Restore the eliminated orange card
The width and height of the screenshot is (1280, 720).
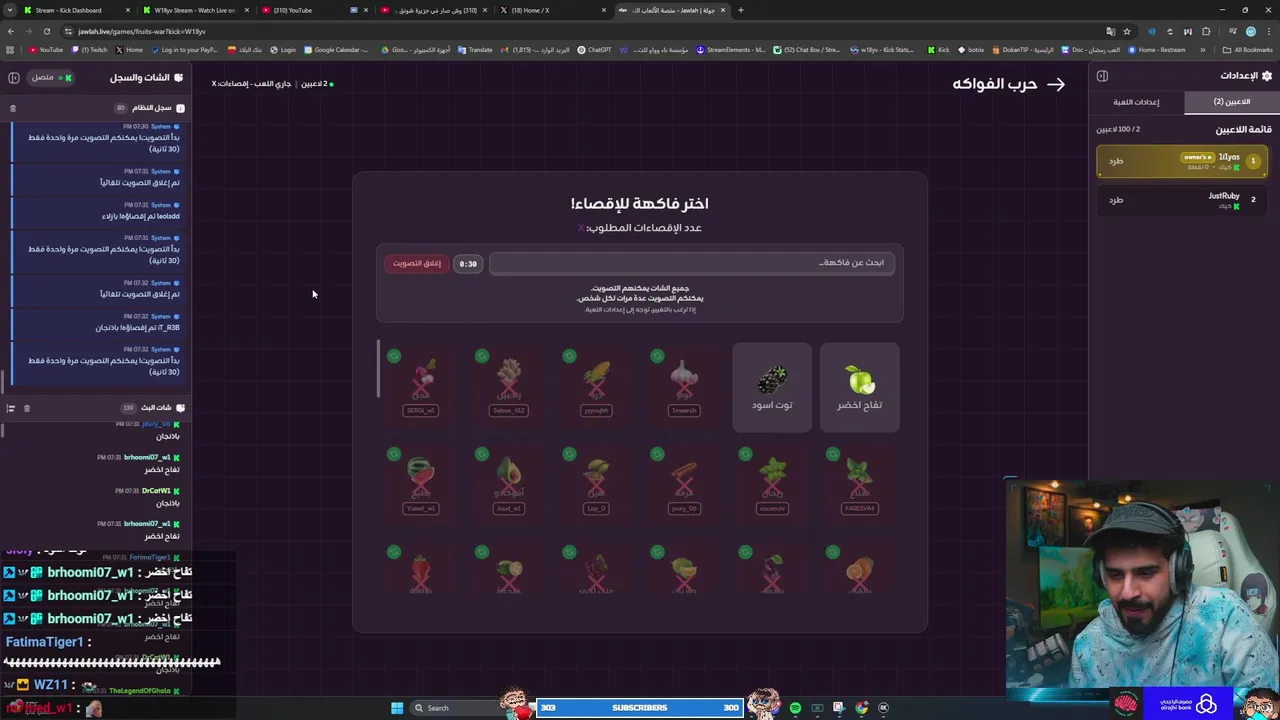(x=833, y=552)
